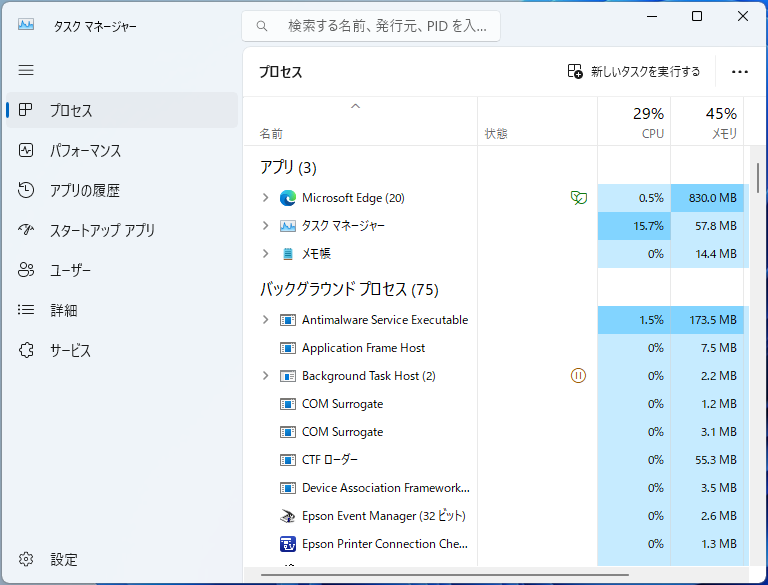Screen dimensions: 768x585
Task: Maximize the Task Manager window
Action: [x=696, y=16]
